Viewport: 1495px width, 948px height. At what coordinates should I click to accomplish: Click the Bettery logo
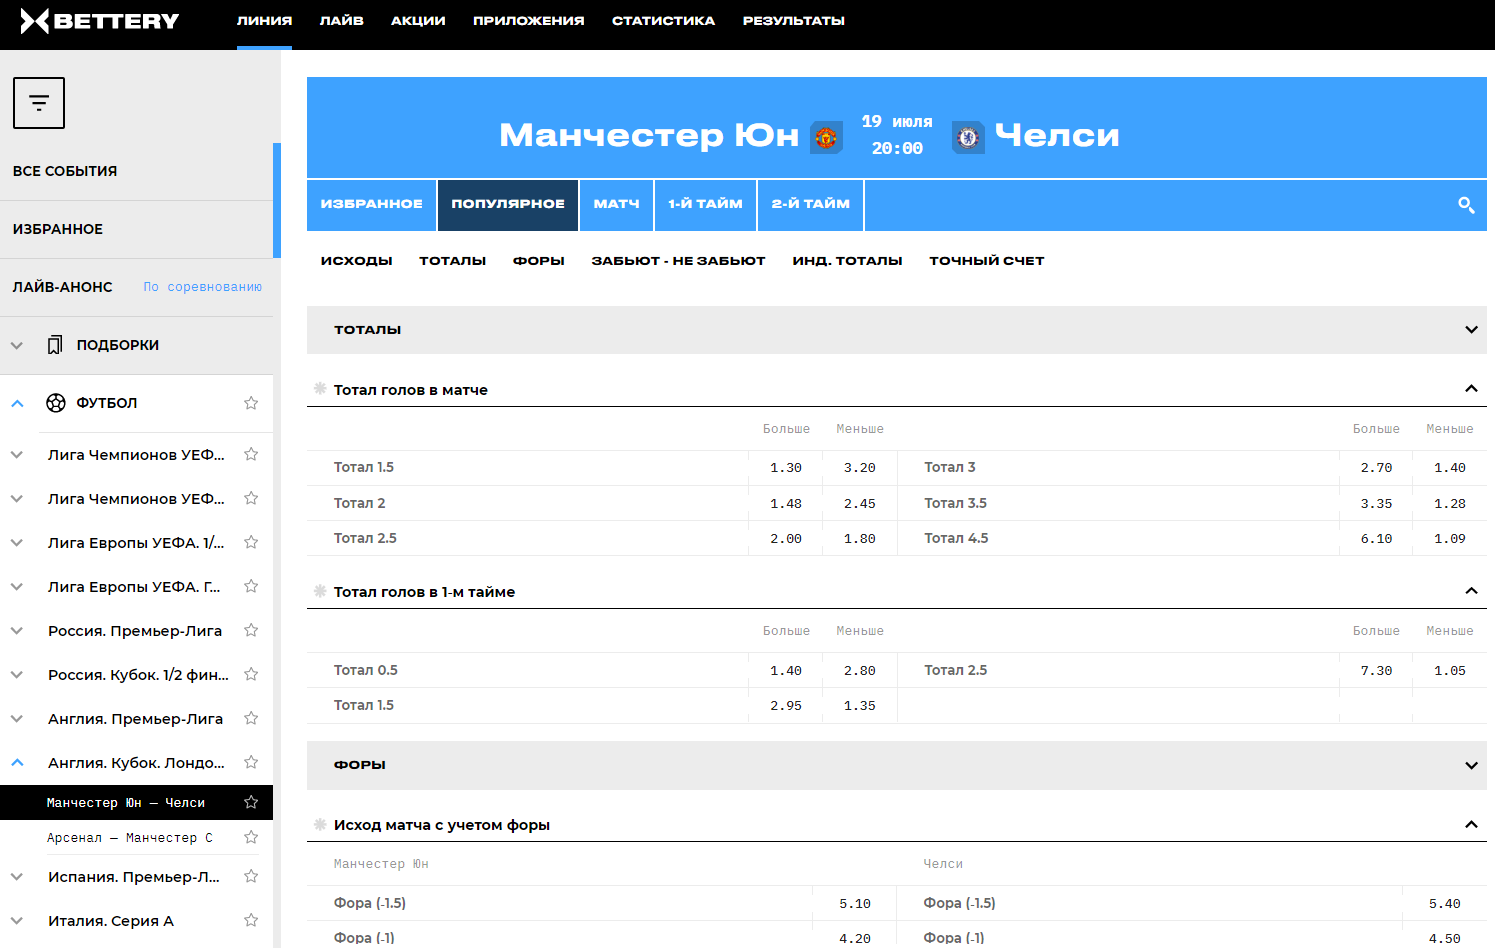100,21
